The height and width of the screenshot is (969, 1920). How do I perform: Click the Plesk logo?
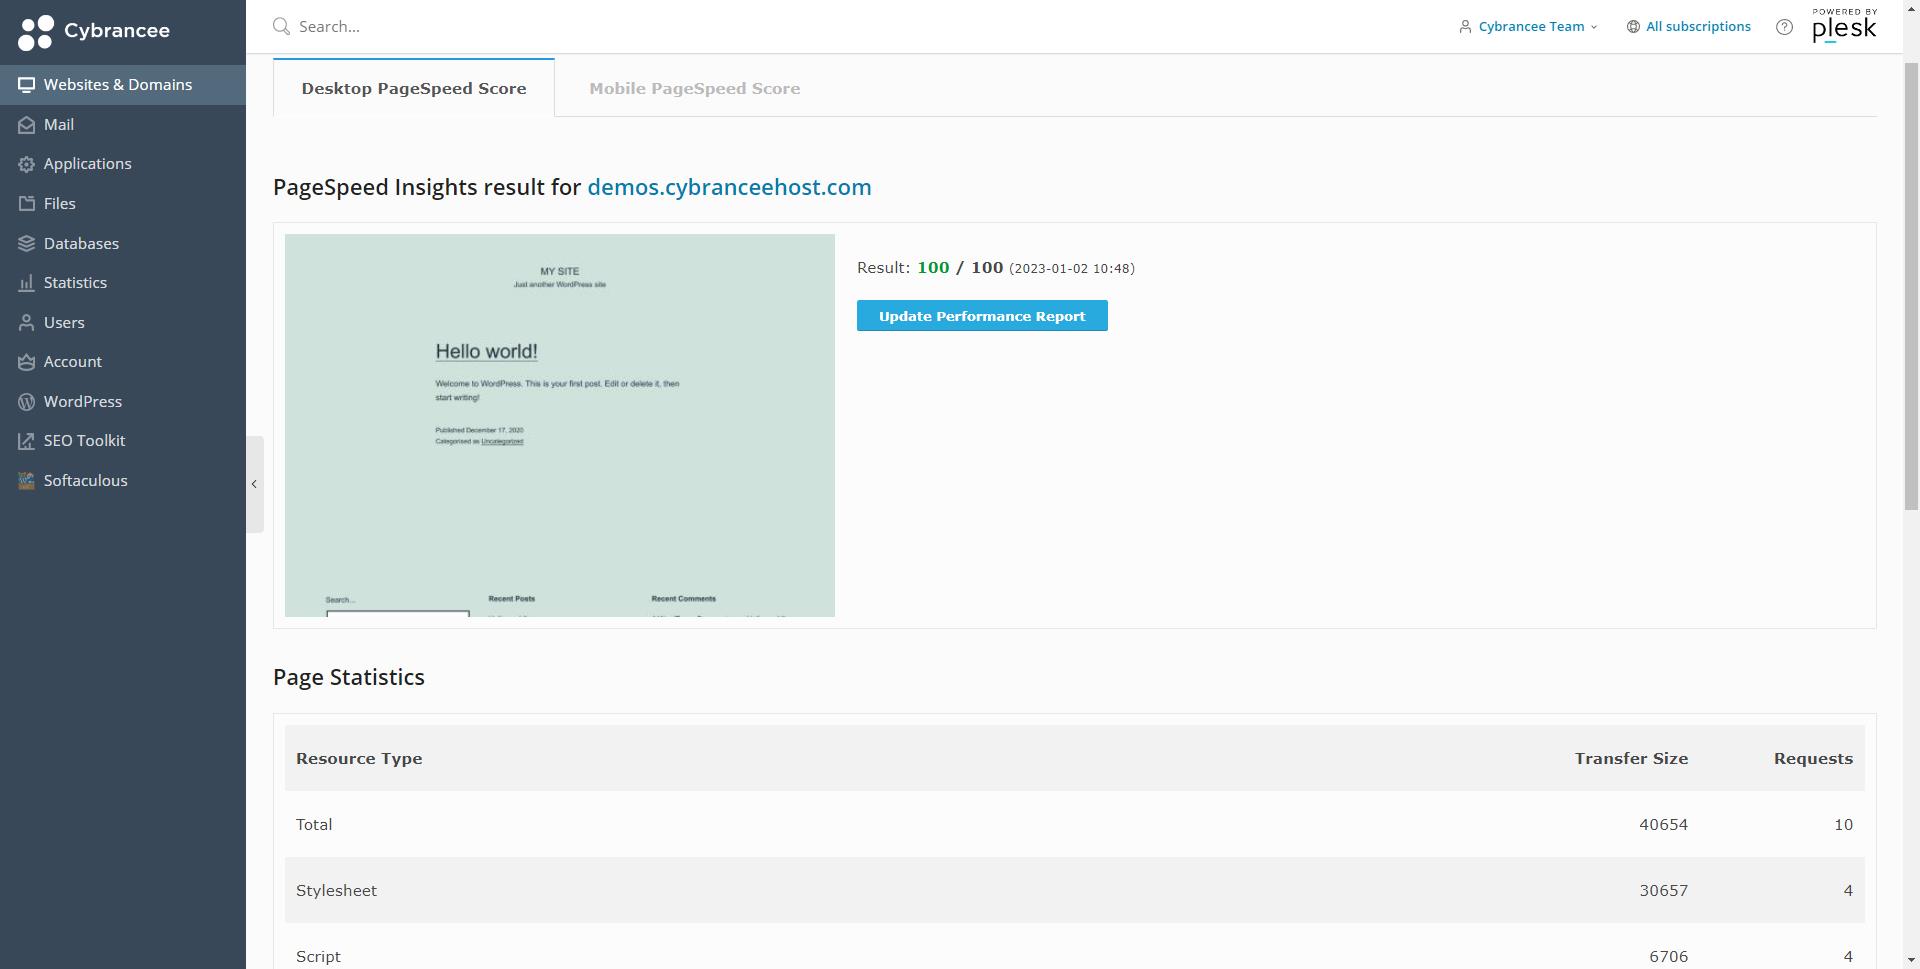(1844, 27)
